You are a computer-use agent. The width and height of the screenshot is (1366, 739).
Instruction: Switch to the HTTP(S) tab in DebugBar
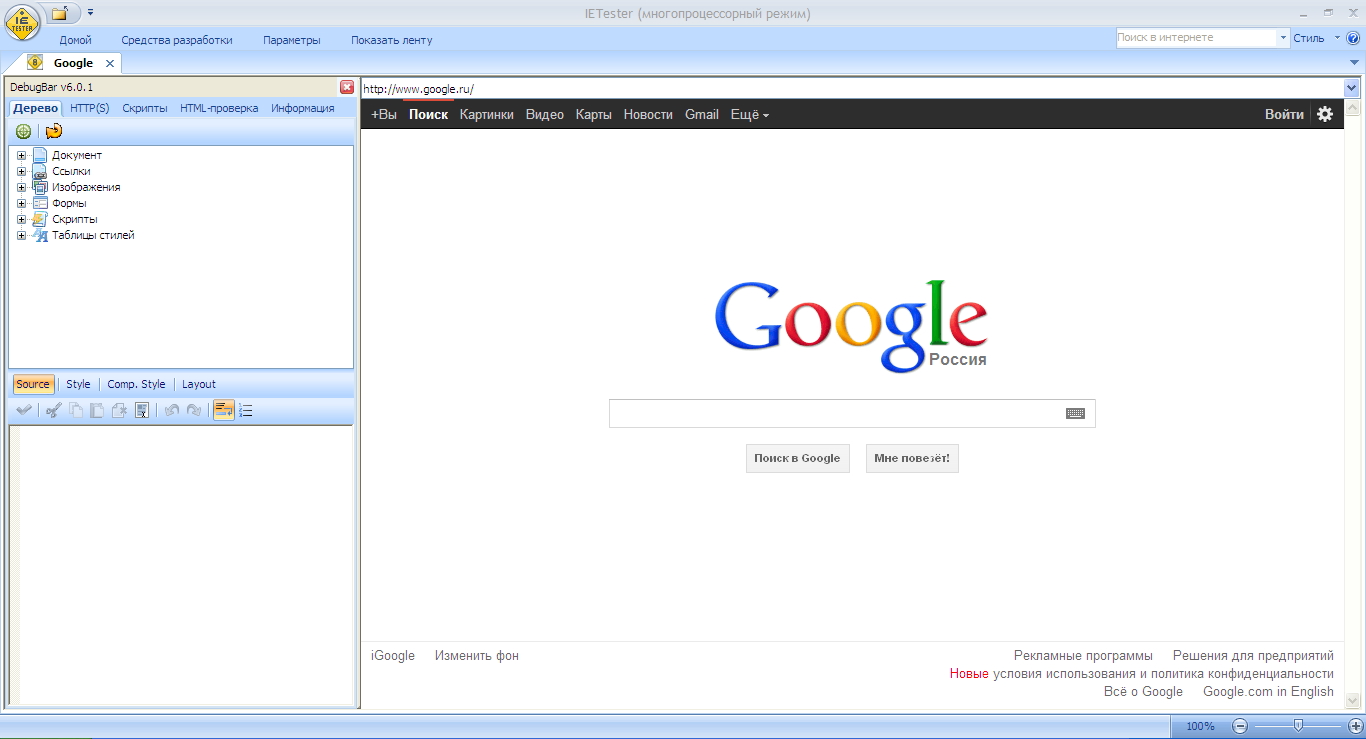[x=90, y=108]
